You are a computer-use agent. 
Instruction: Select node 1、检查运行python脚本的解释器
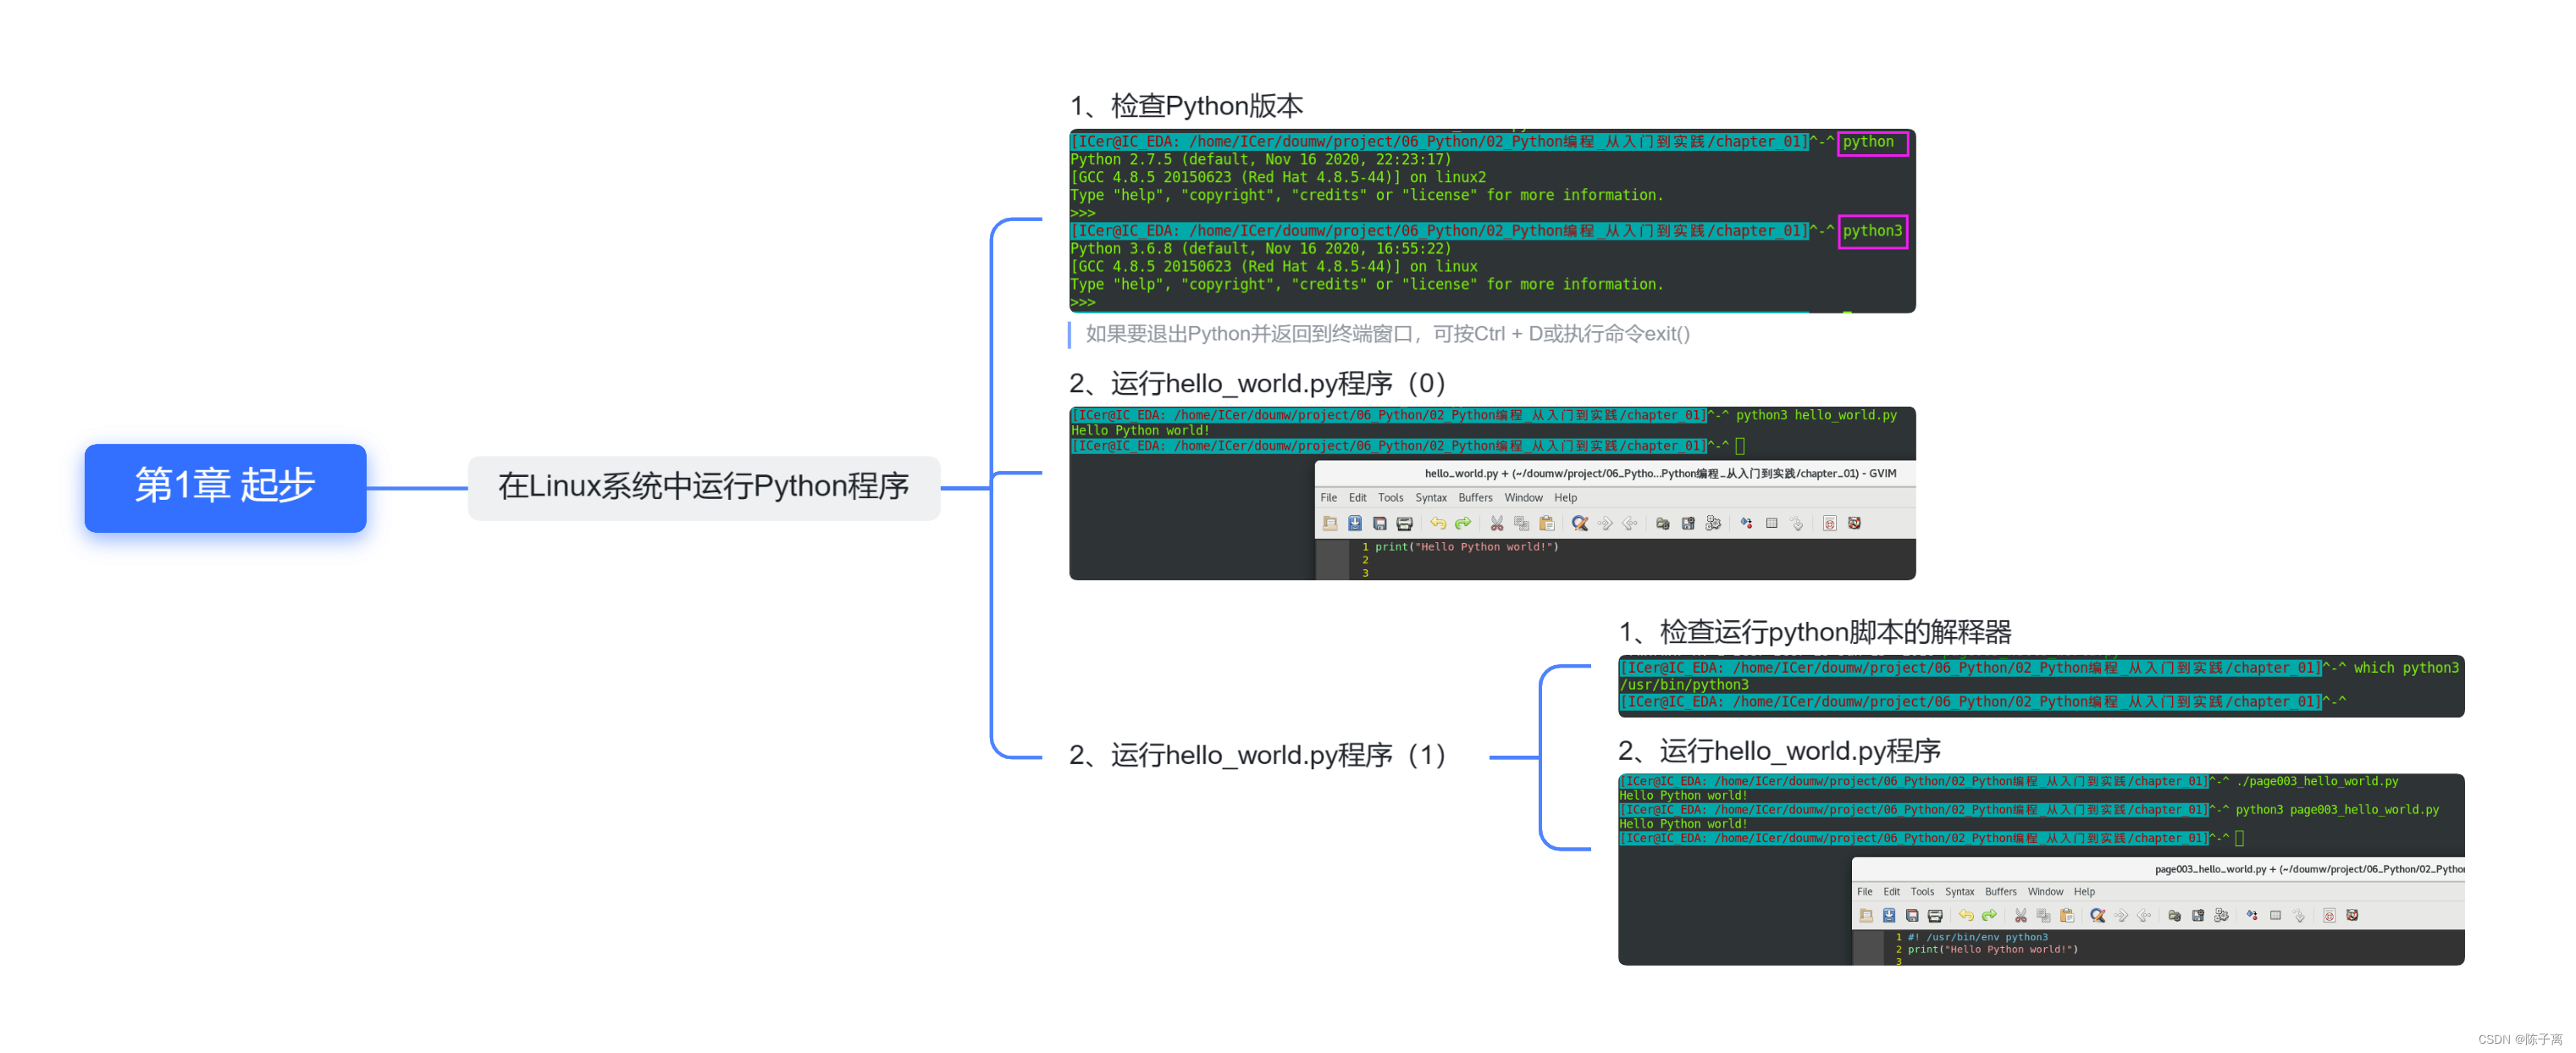pos(1815,632)
